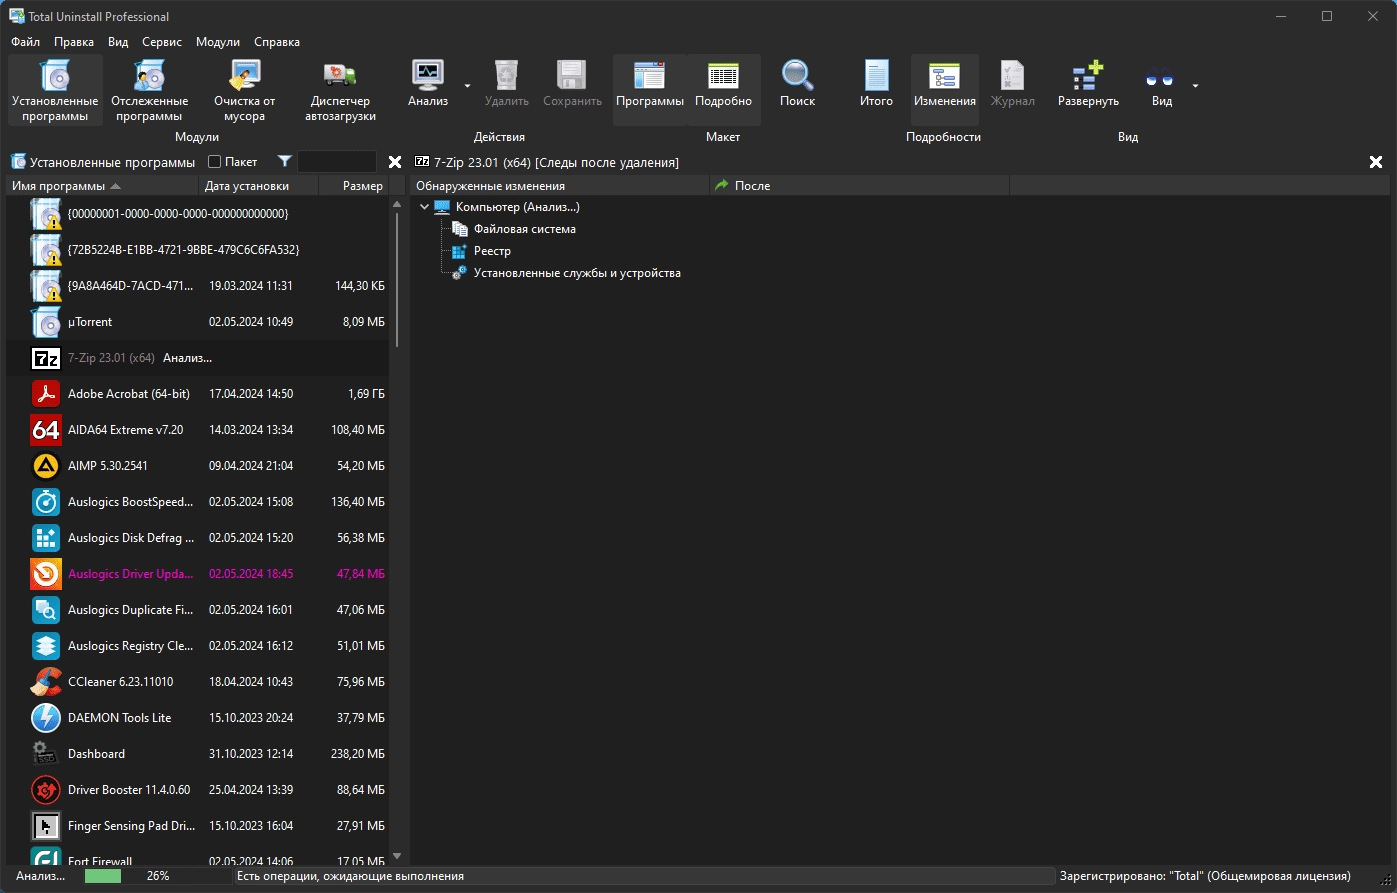Open the Отслеженные программы module
The height and width of the screenshot is (893, 1397).
[x=149, y=90]
